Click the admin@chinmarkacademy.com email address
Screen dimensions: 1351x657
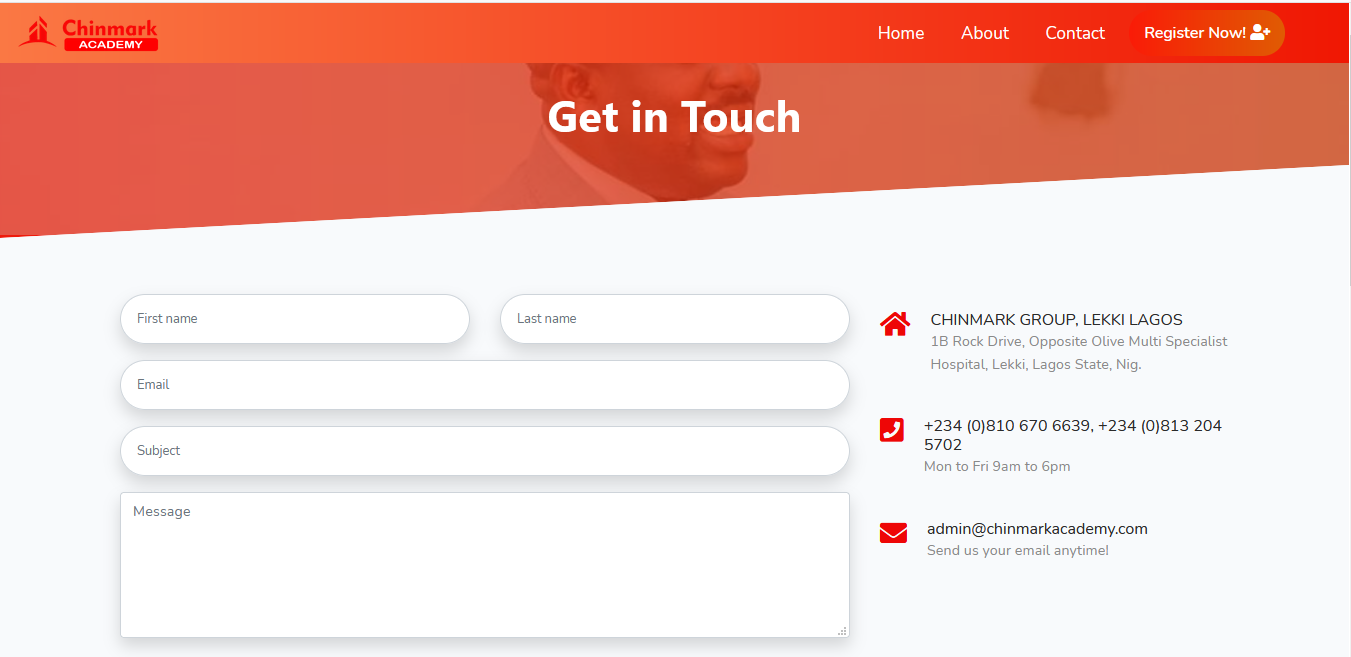(x=1037, y=529)
